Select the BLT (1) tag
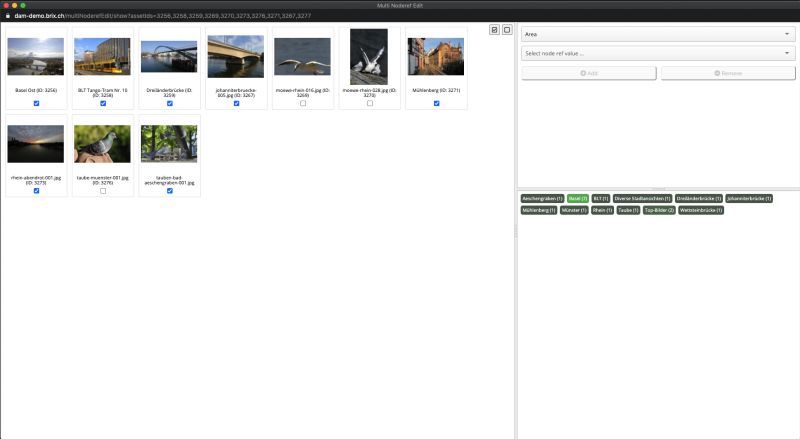 (x=601, y=198)
